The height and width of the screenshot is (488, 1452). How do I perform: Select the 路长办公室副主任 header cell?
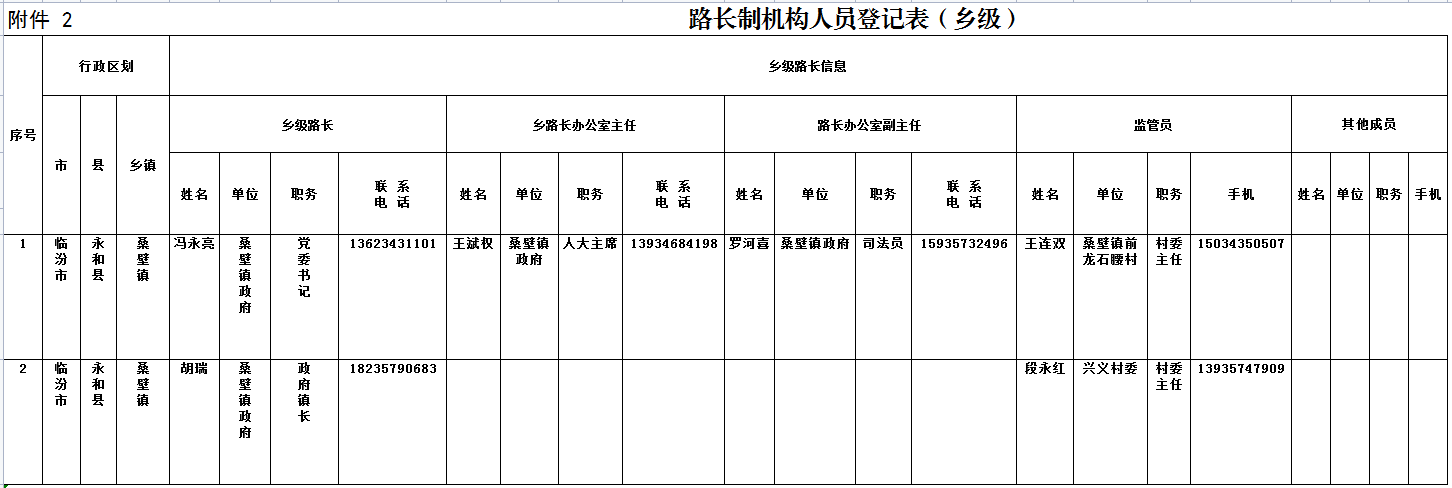pyautogui.click(x=869, y=125)
